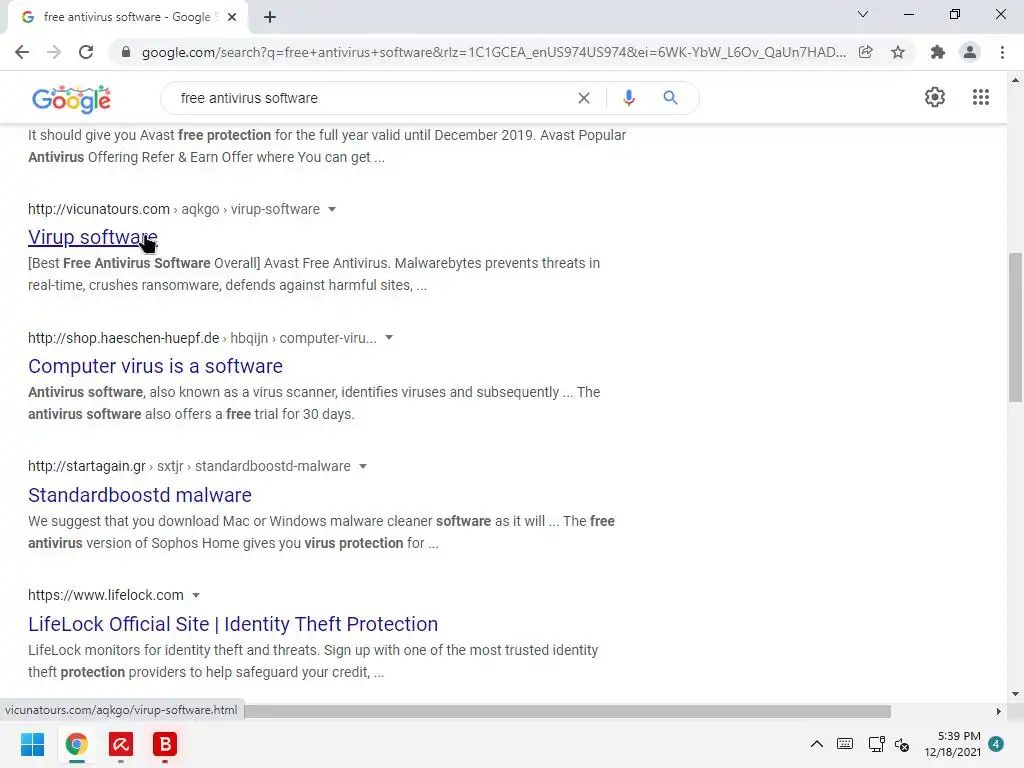Go back using browser back arrow
Viewport: 1024px width, 768px height.
22,52
